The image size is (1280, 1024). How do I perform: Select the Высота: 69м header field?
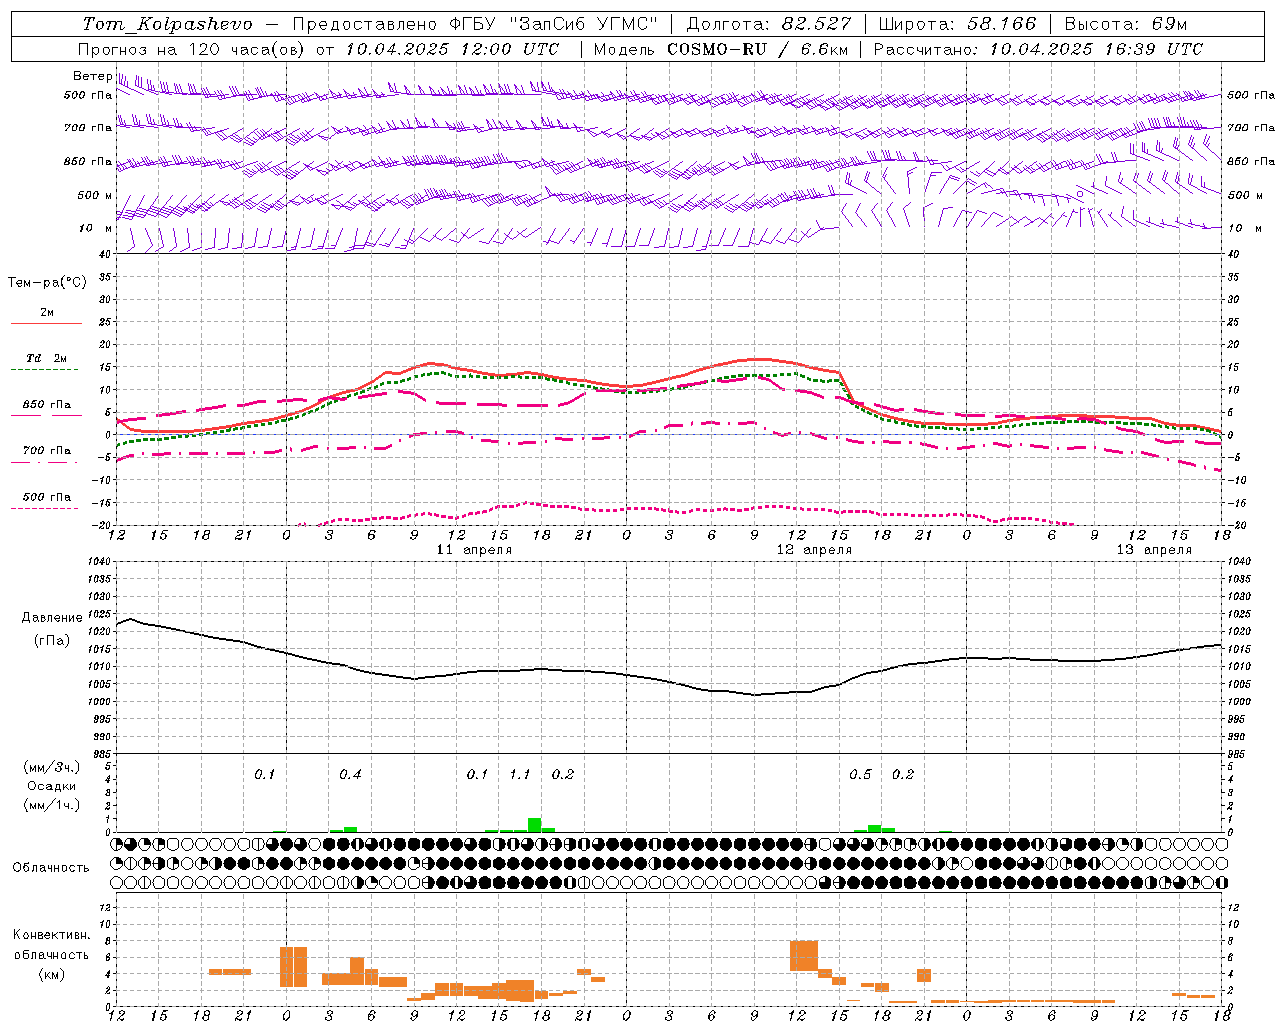(x=1125, y=24)
